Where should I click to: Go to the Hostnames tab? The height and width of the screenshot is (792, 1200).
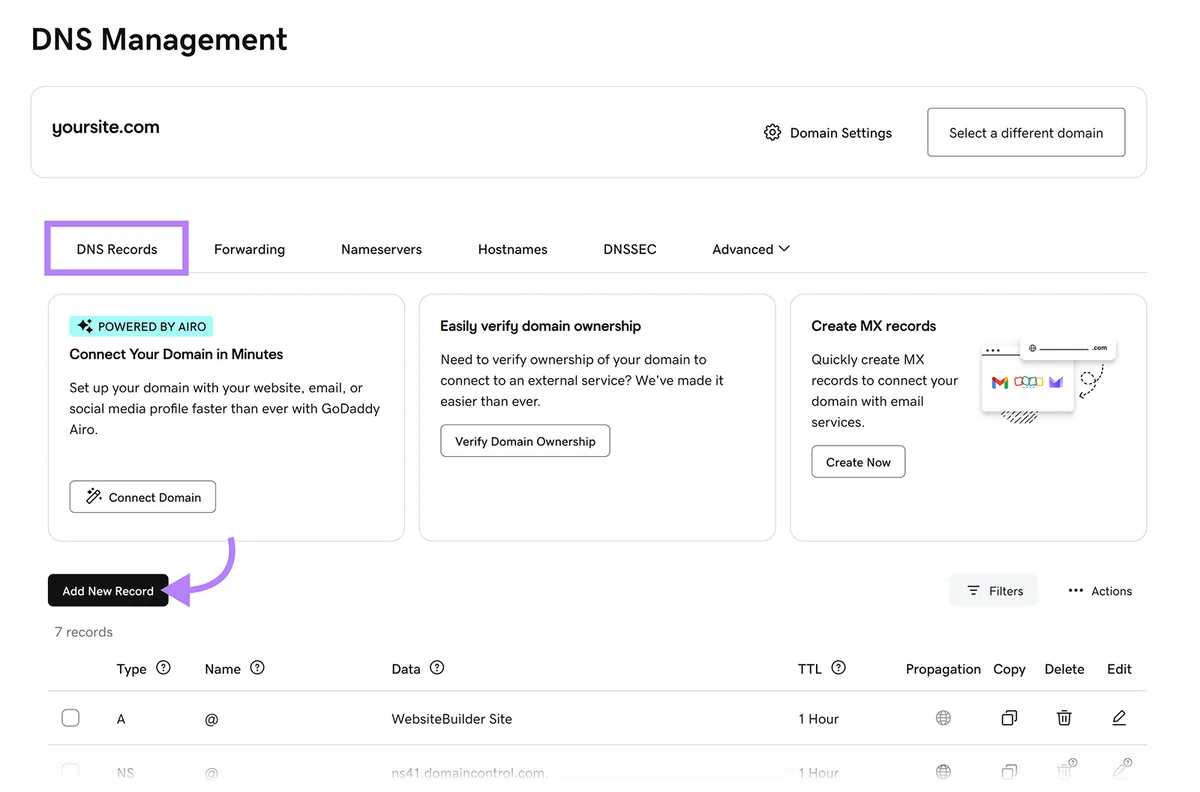click(x=513, y=249)
